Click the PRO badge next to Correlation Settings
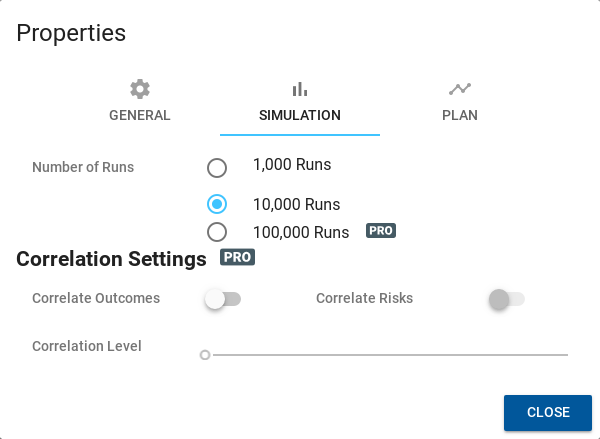The height and width of the screenshot is (439, 600). pos(237,257)
